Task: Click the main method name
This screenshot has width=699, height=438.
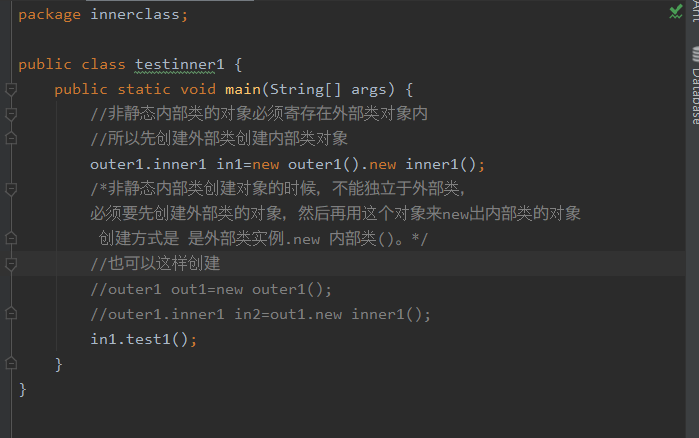Action: [x=243, y=90]
